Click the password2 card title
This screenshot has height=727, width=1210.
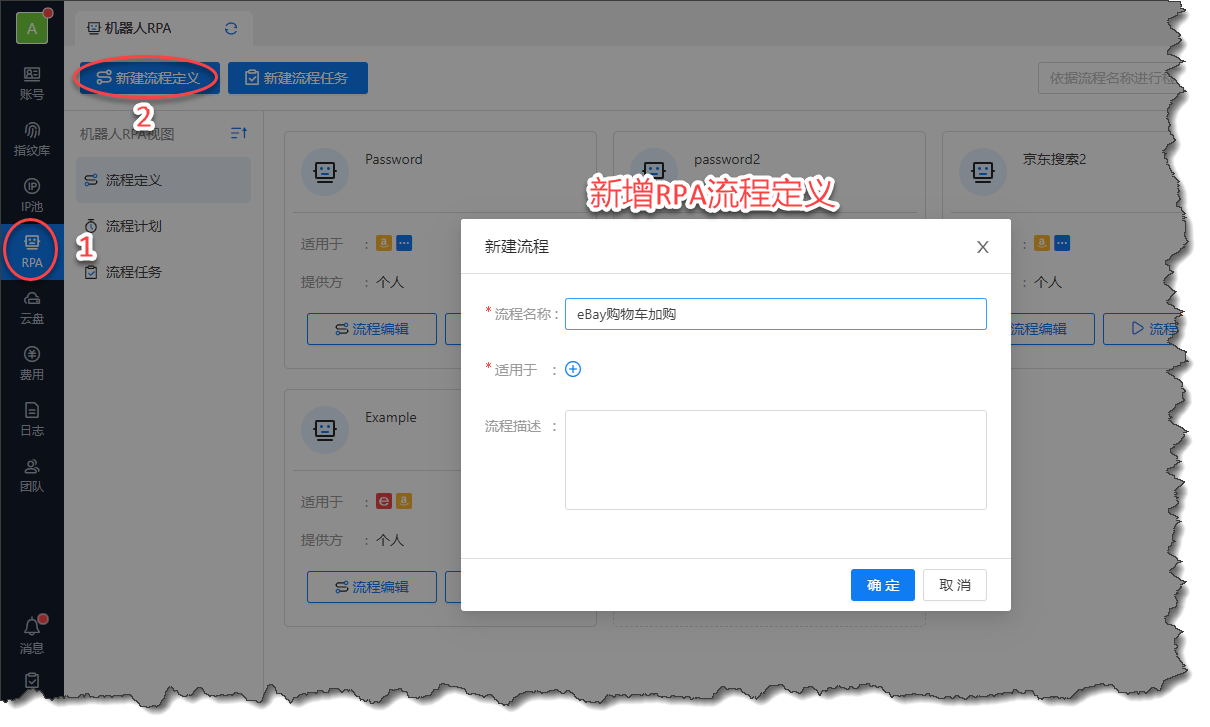pos(727,159)
